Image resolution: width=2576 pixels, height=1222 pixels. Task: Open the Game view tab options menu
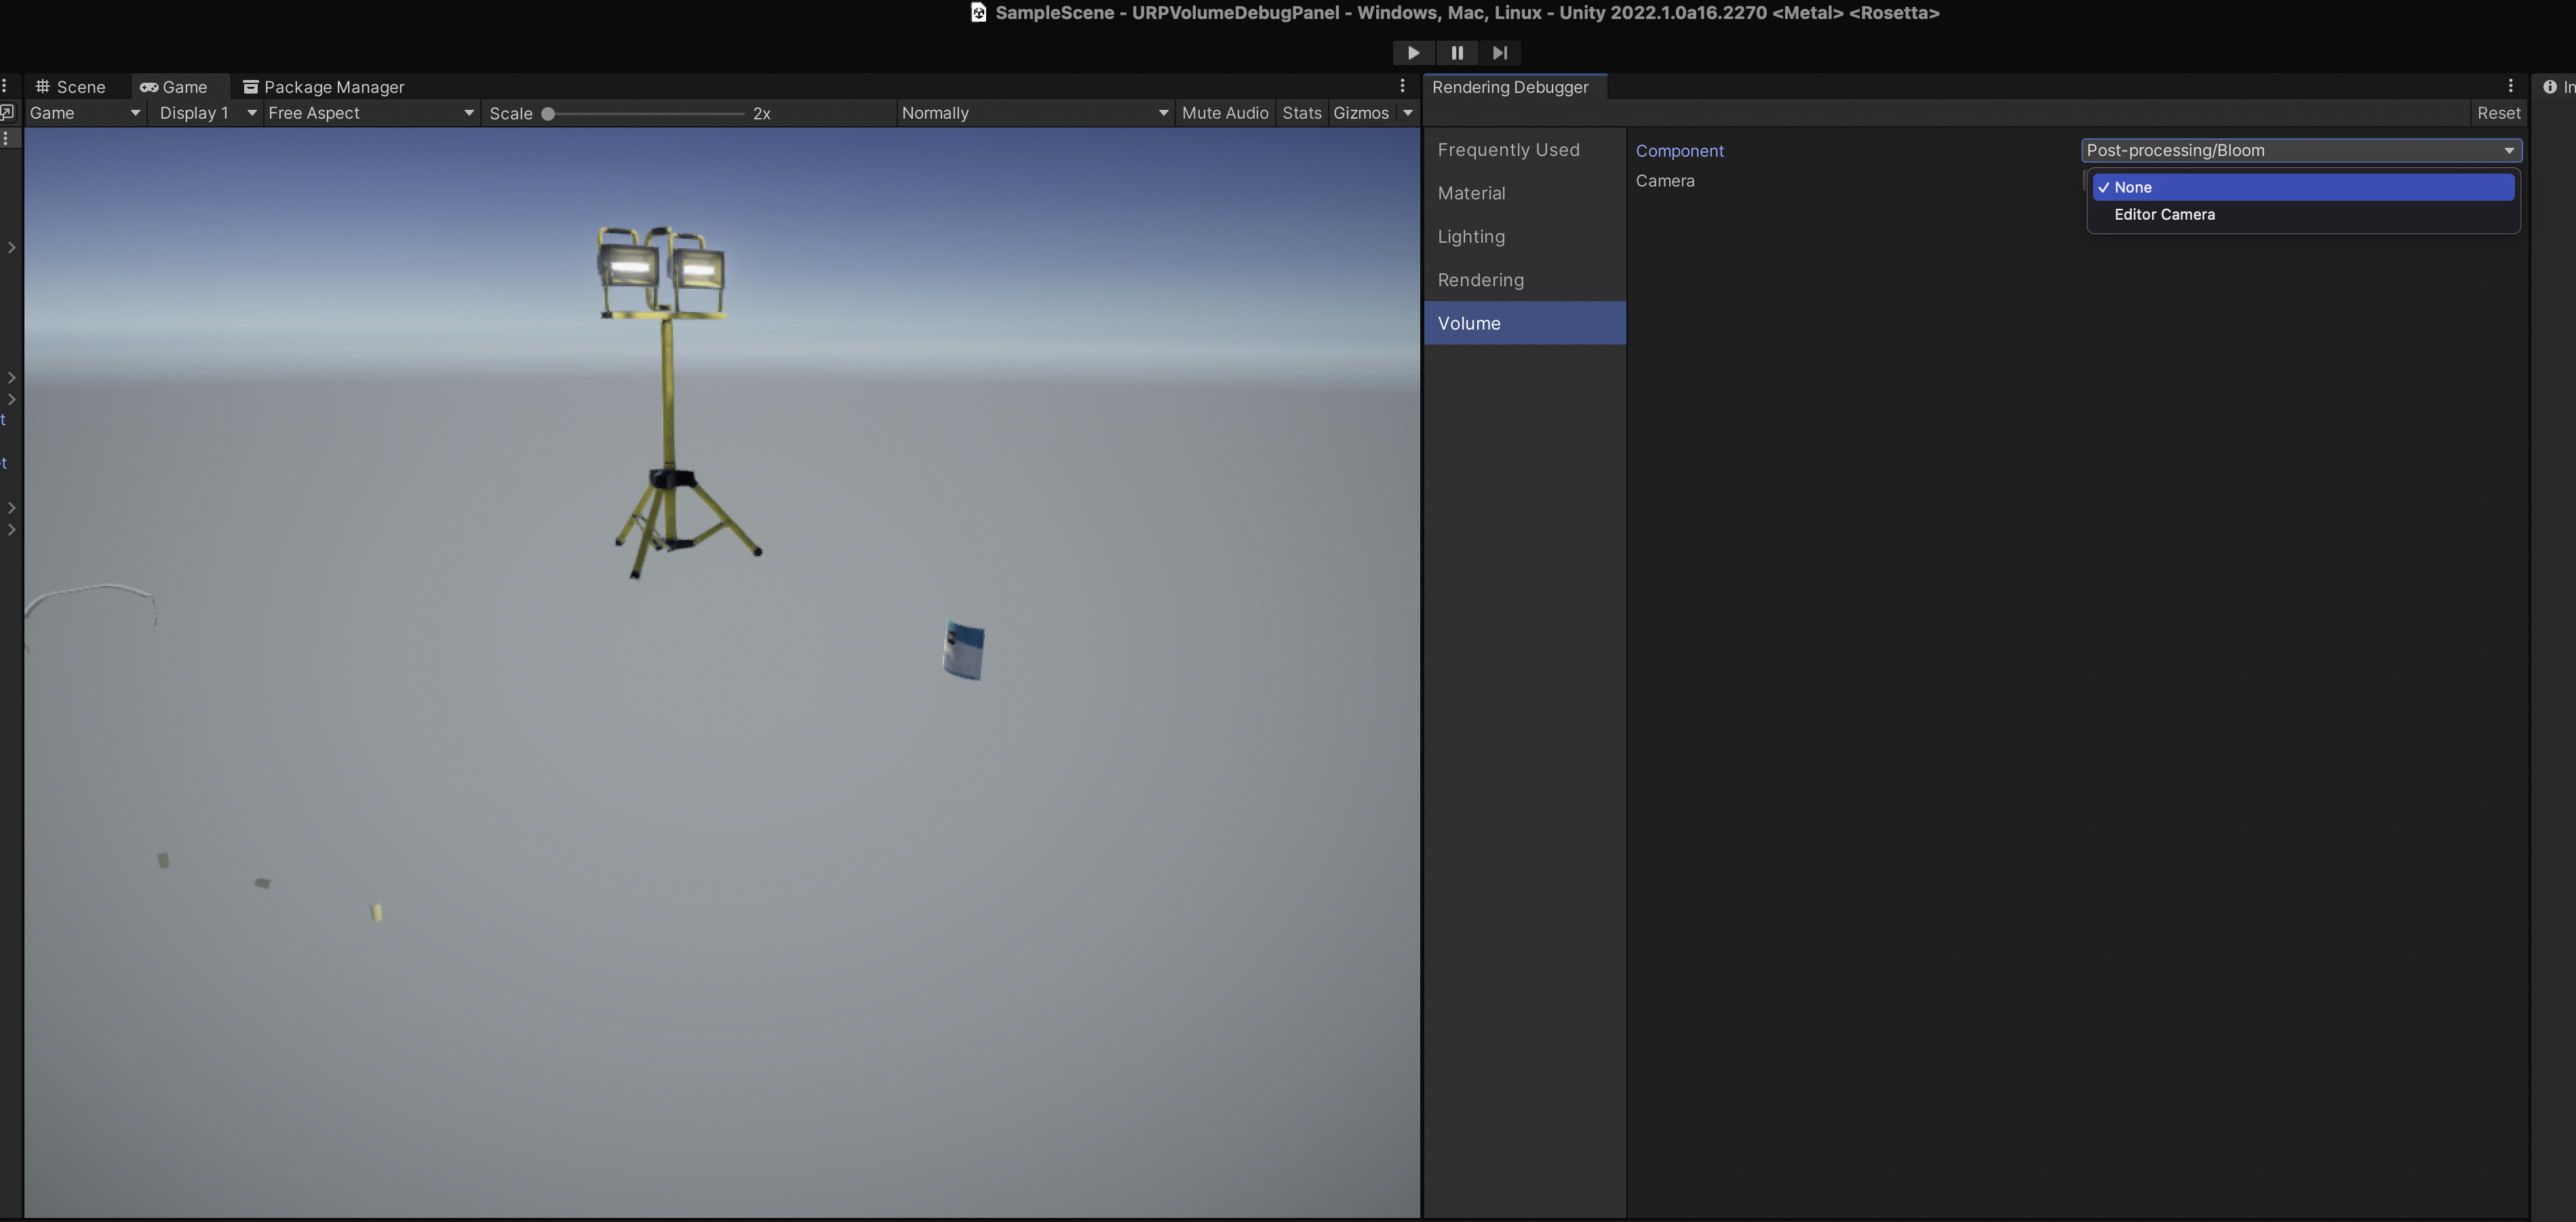pyautogui.click(x=1402, y=86)
